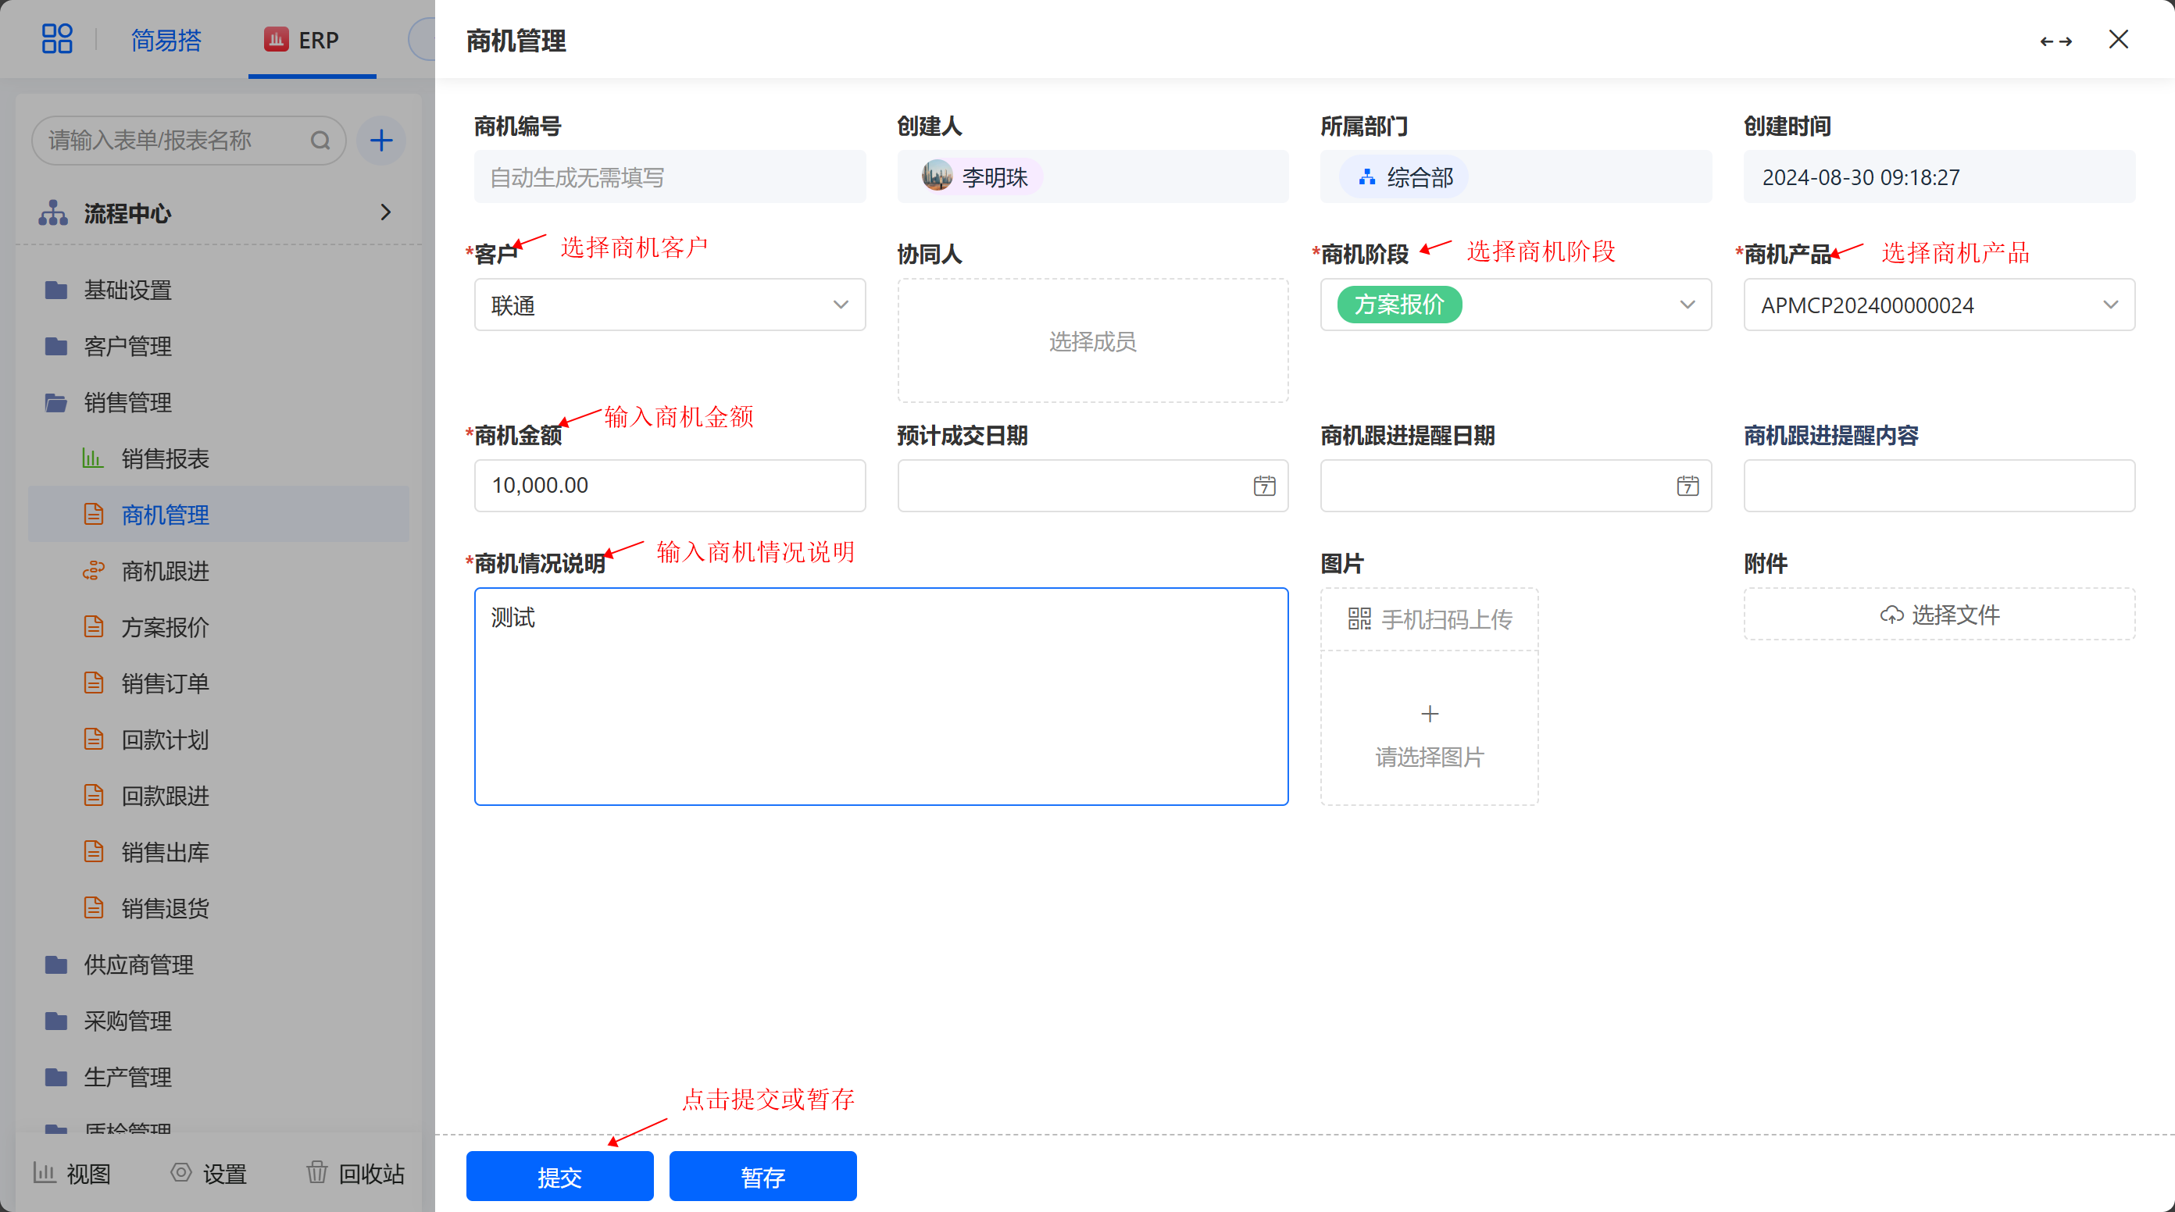Click the 商机跟进提醒日期 date field

pyautogui.click(x=1516, y=486)
